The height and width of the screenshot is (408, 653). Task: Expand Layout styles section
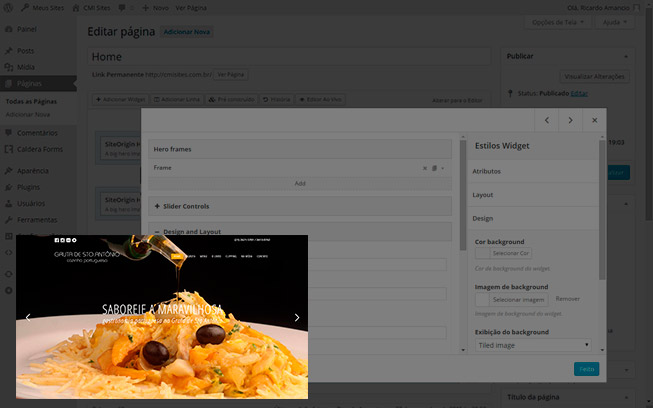pyautogui.click(x=533, y=195)
